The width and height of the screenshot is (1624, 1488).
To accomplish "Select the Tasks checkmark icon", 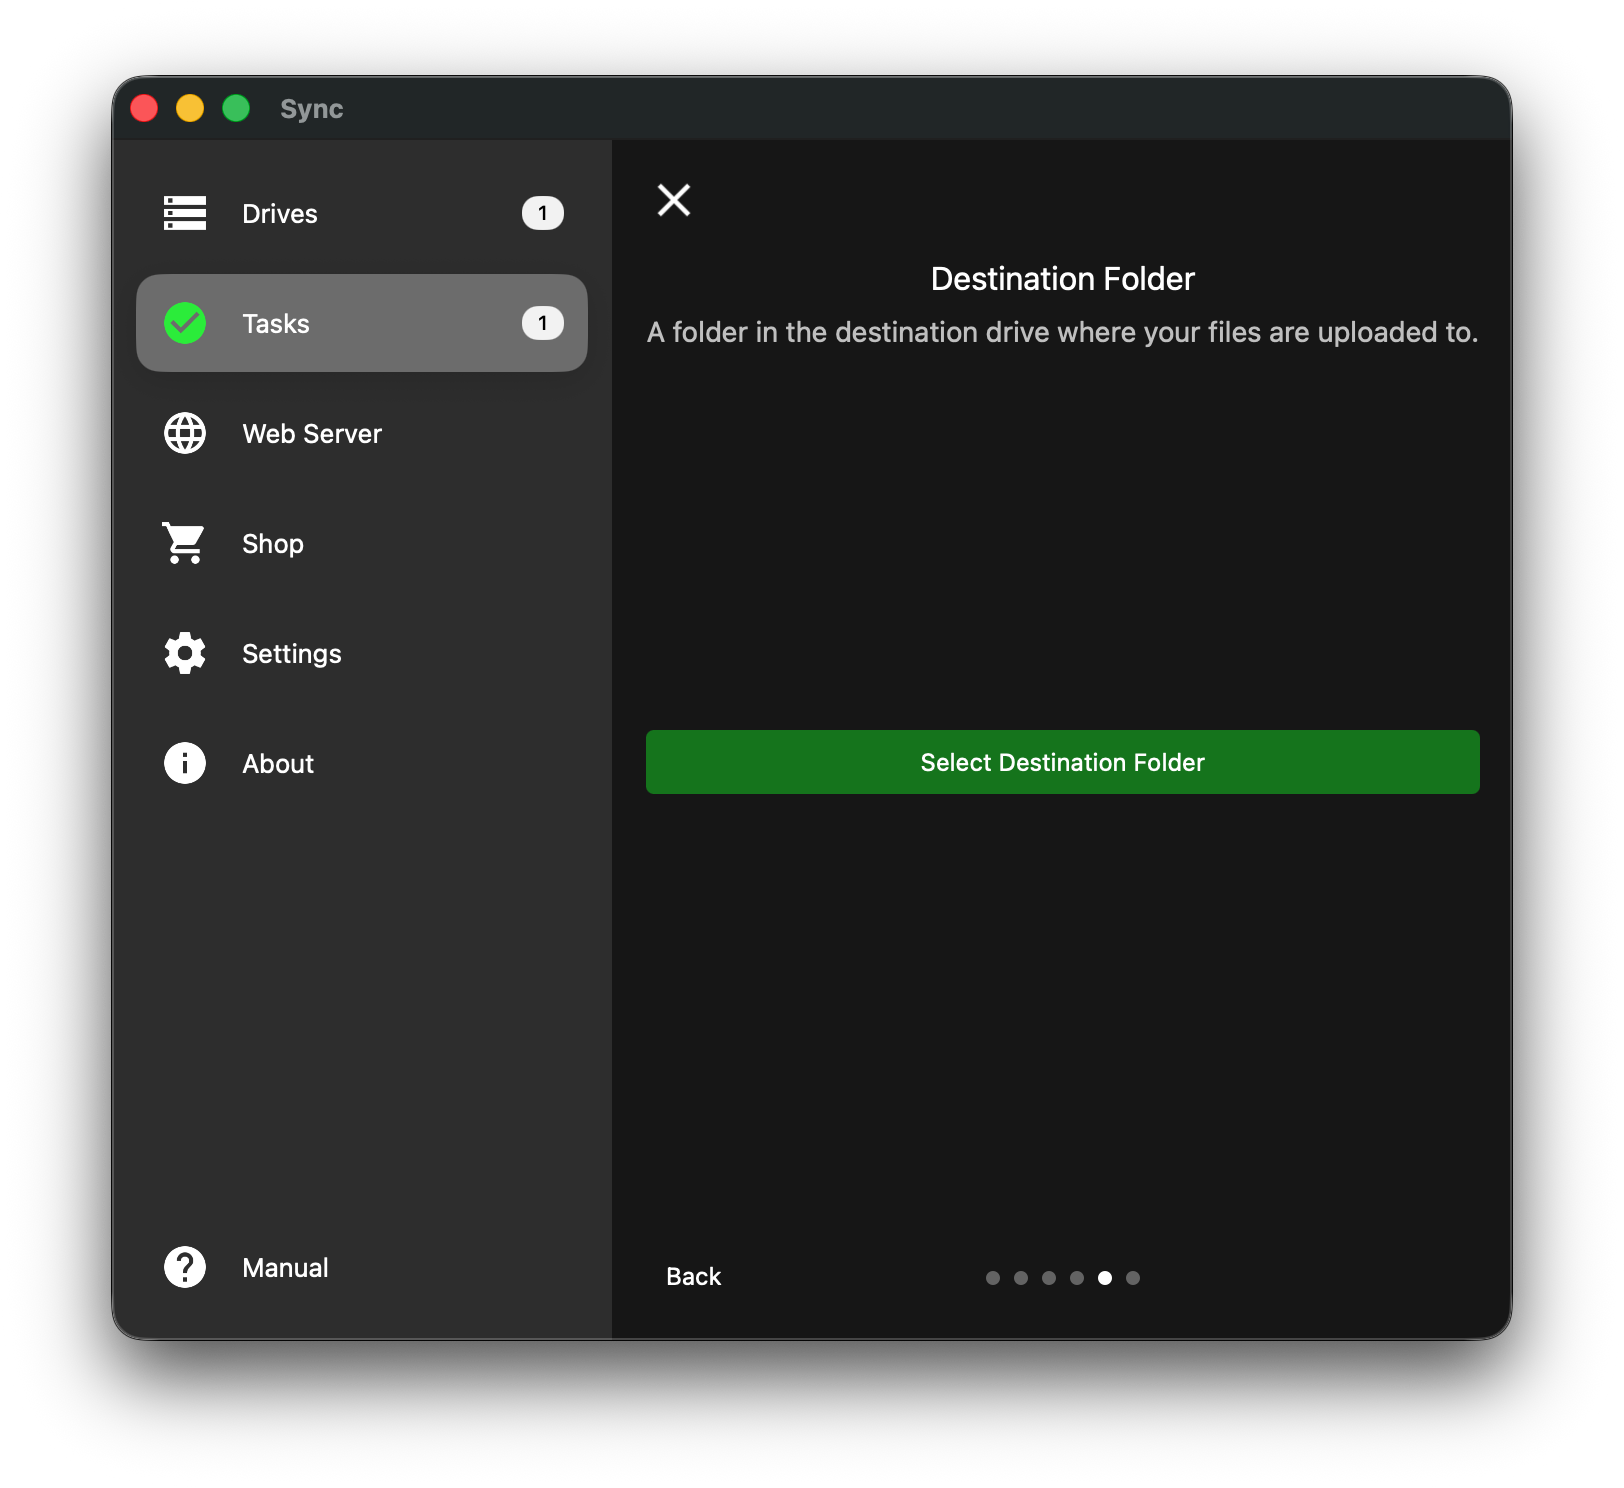I will 184,323.
